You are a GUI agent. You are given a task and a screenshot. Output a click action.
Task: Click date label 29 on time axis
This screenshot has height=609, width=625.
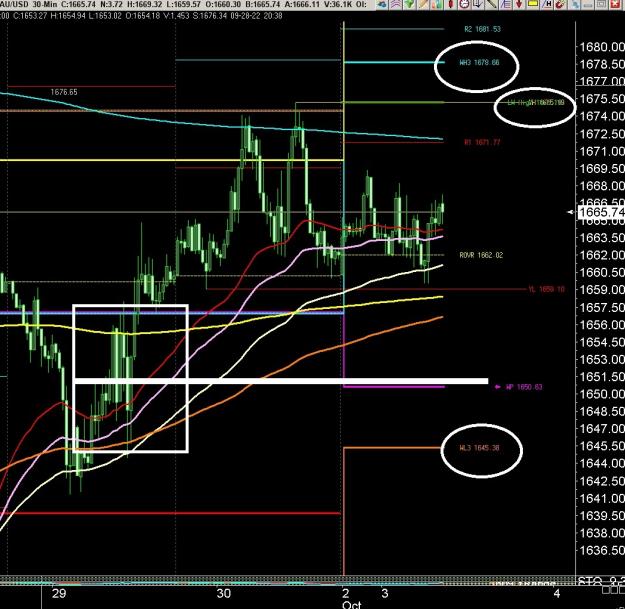click(59, 593)
